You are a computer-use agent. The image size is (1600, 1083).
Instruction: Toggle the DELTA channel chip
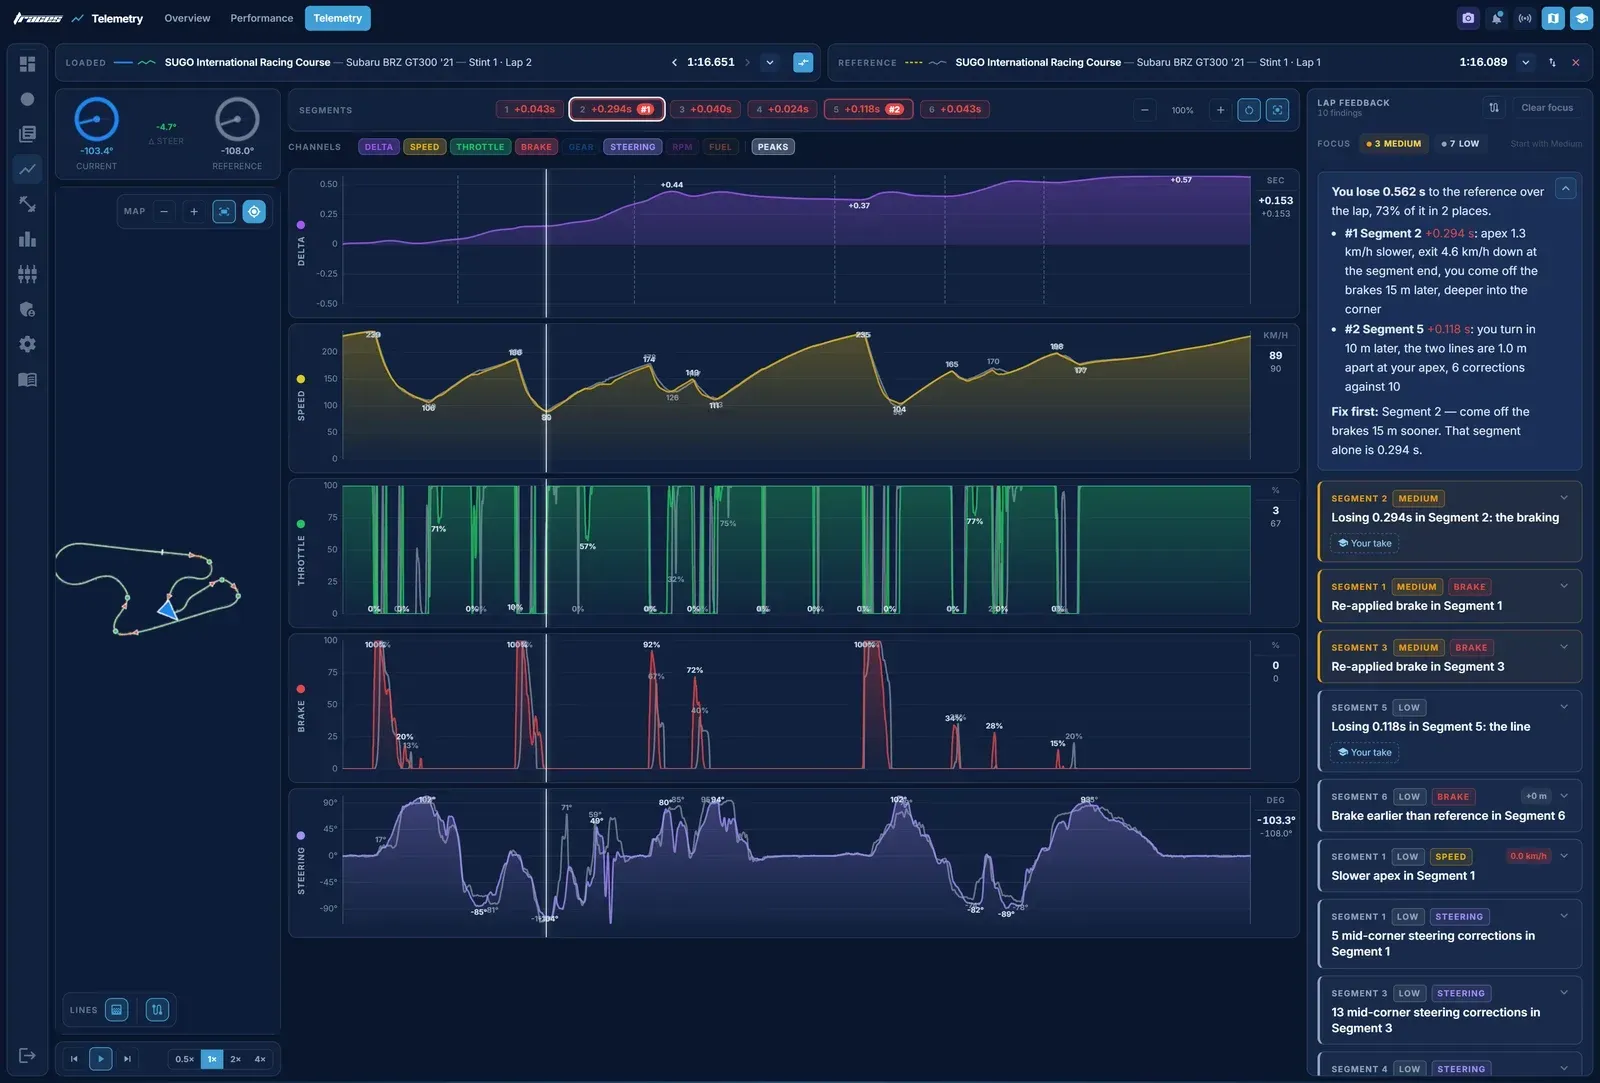(x=378, y=147)
